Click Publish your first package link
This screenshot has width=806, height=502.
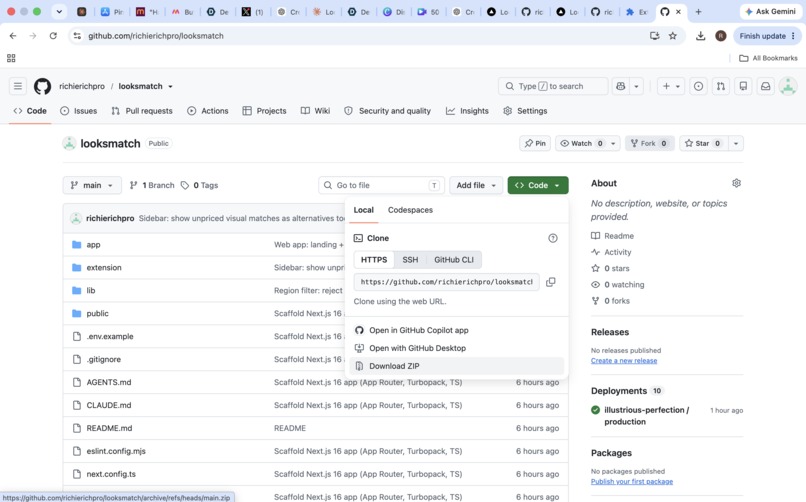point(632,481)
